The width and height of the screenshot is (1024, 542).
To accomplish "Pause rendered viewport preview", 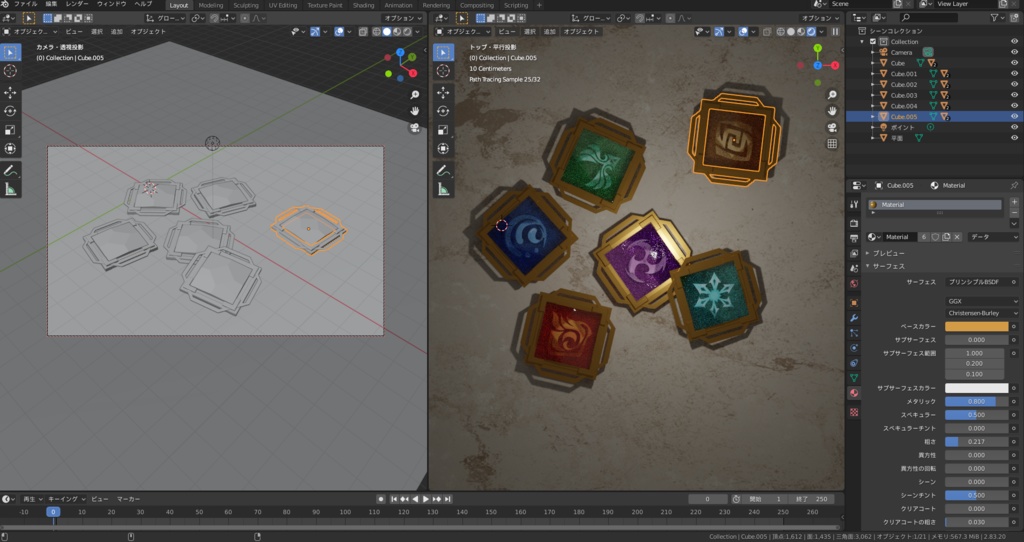I will coord(835,31).
